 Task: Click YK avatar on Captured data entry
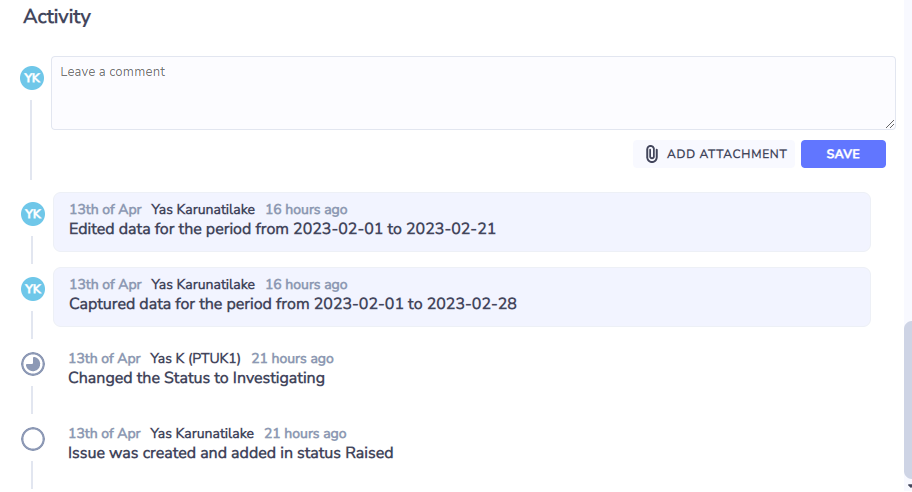[x=33, y=289]
